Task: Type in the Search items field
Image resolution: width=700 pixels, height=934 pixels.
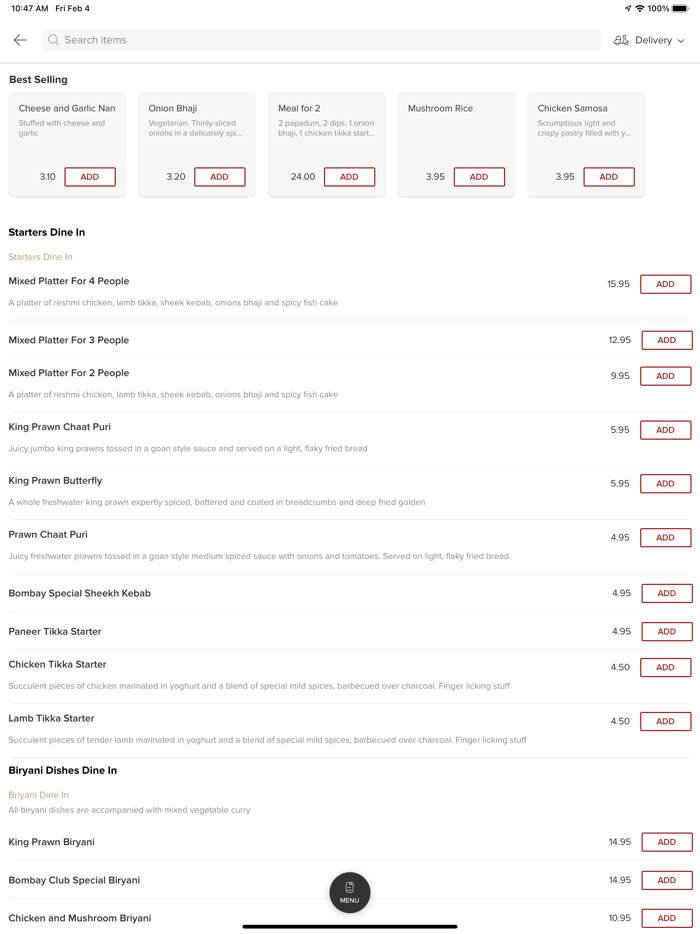Action: point(320,40)
